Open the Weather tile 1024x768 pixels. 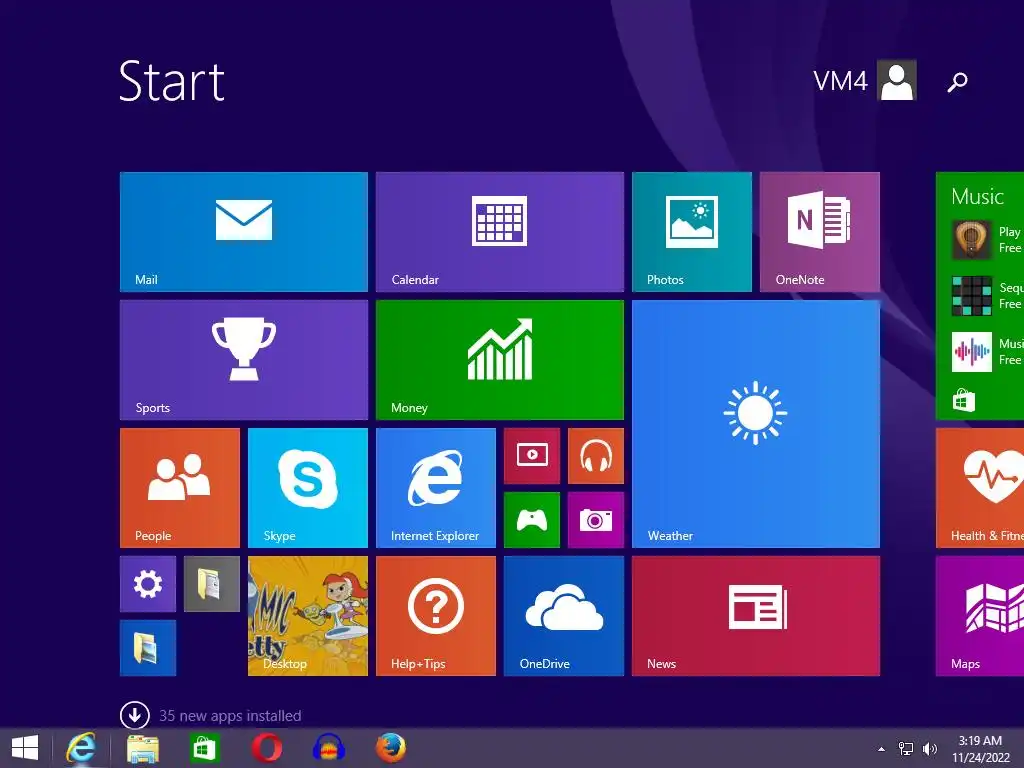coord(756,424)
